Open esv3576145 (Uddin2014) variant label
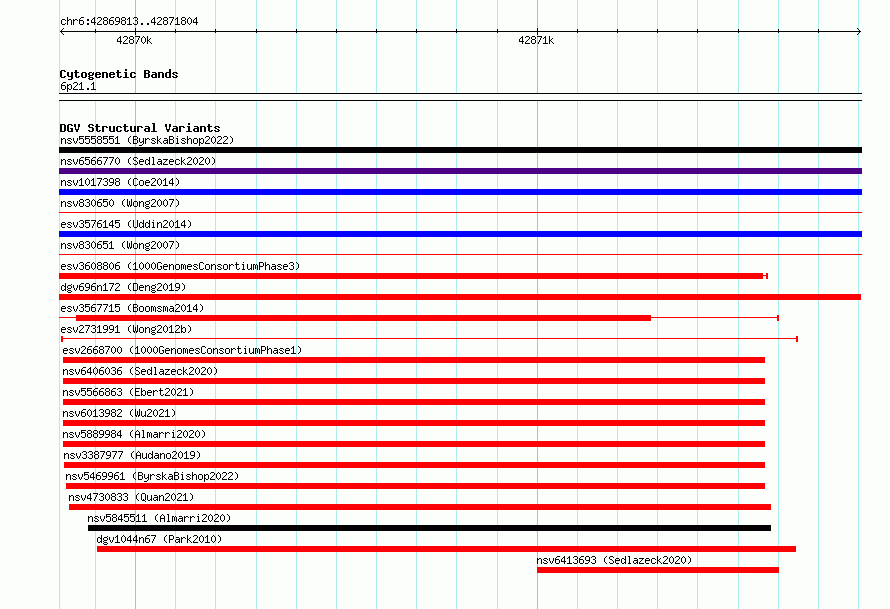 click(126, 224)
